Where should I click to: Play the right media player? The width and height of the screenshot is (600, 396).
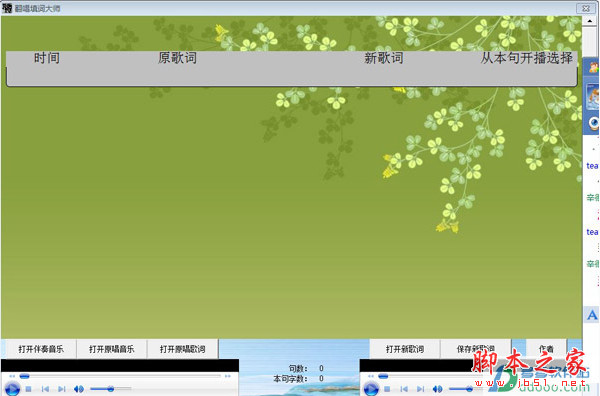point(371,389)
